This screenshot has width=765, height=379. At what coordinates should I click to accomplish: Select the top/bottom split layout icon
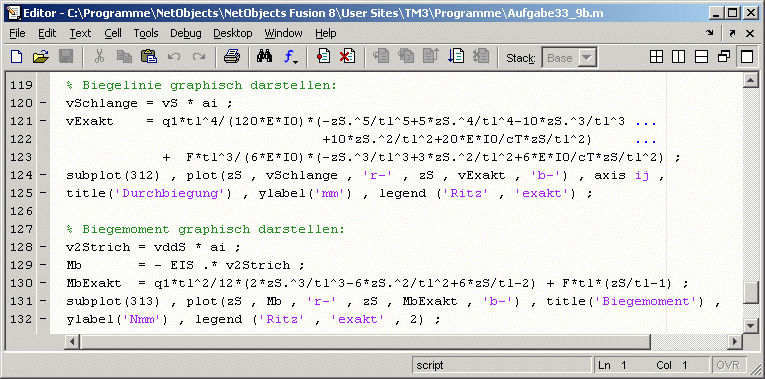701,57
